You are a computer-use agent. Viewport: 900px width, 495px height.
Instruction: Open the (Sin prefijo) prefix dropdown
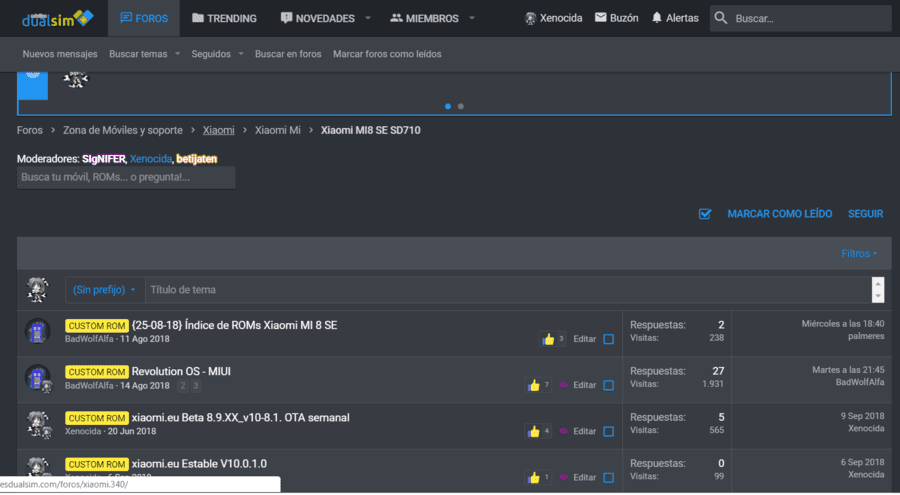click(104, 290)
